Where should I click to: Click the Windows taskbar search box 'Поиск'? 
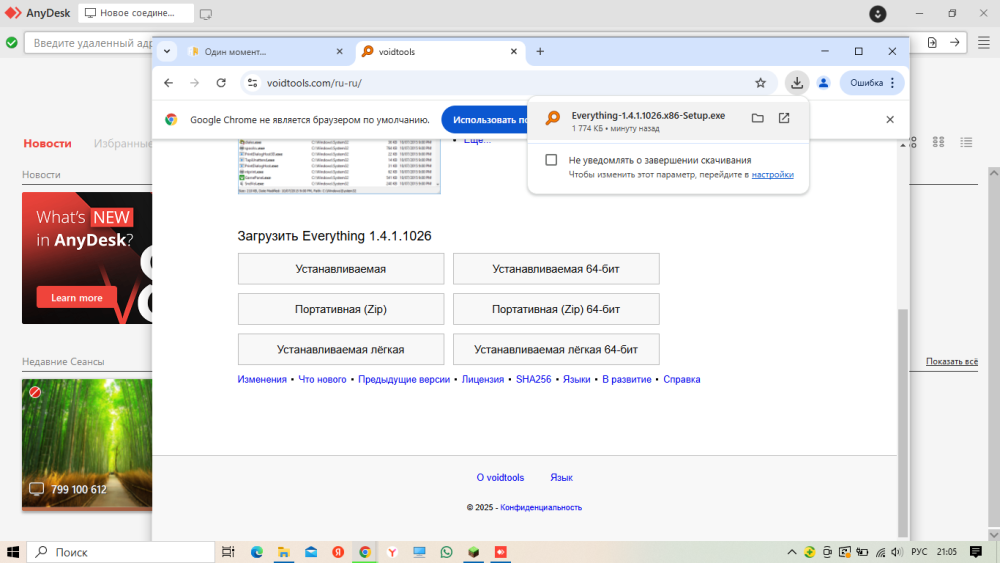[121, 552]
